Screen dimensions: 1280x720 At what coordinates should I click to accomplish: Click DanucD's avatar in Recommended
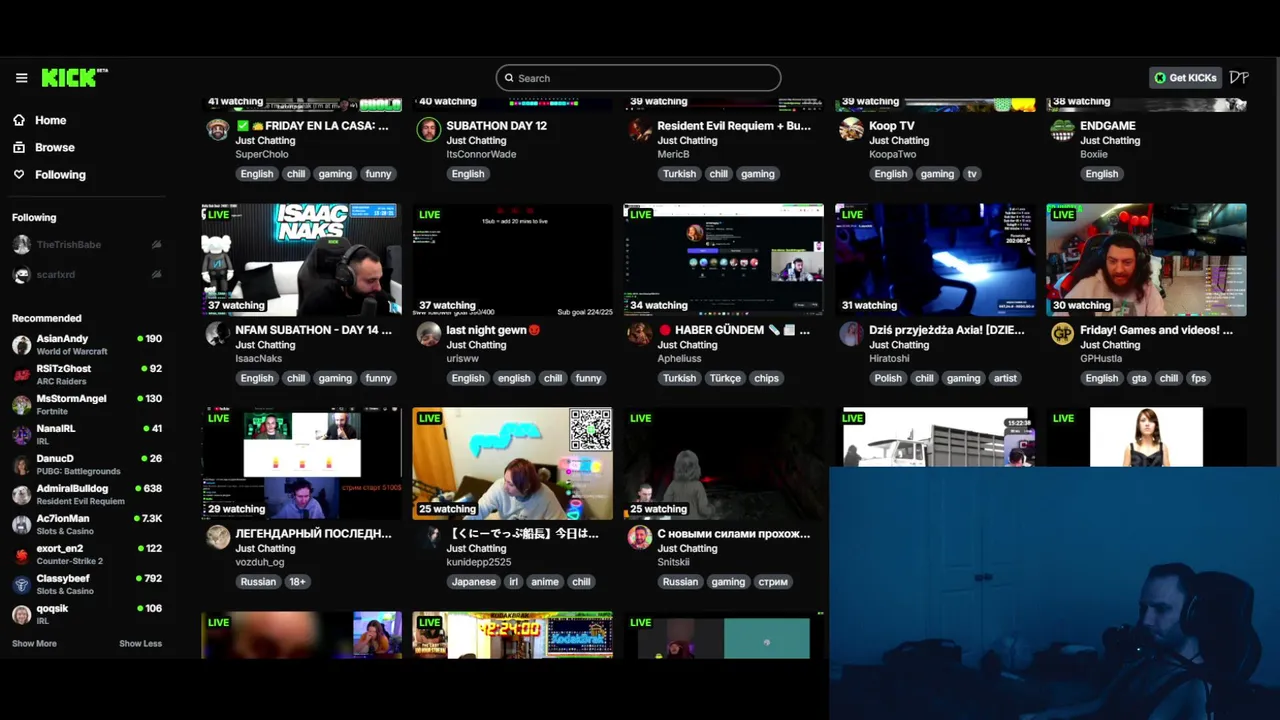[21, 465]
